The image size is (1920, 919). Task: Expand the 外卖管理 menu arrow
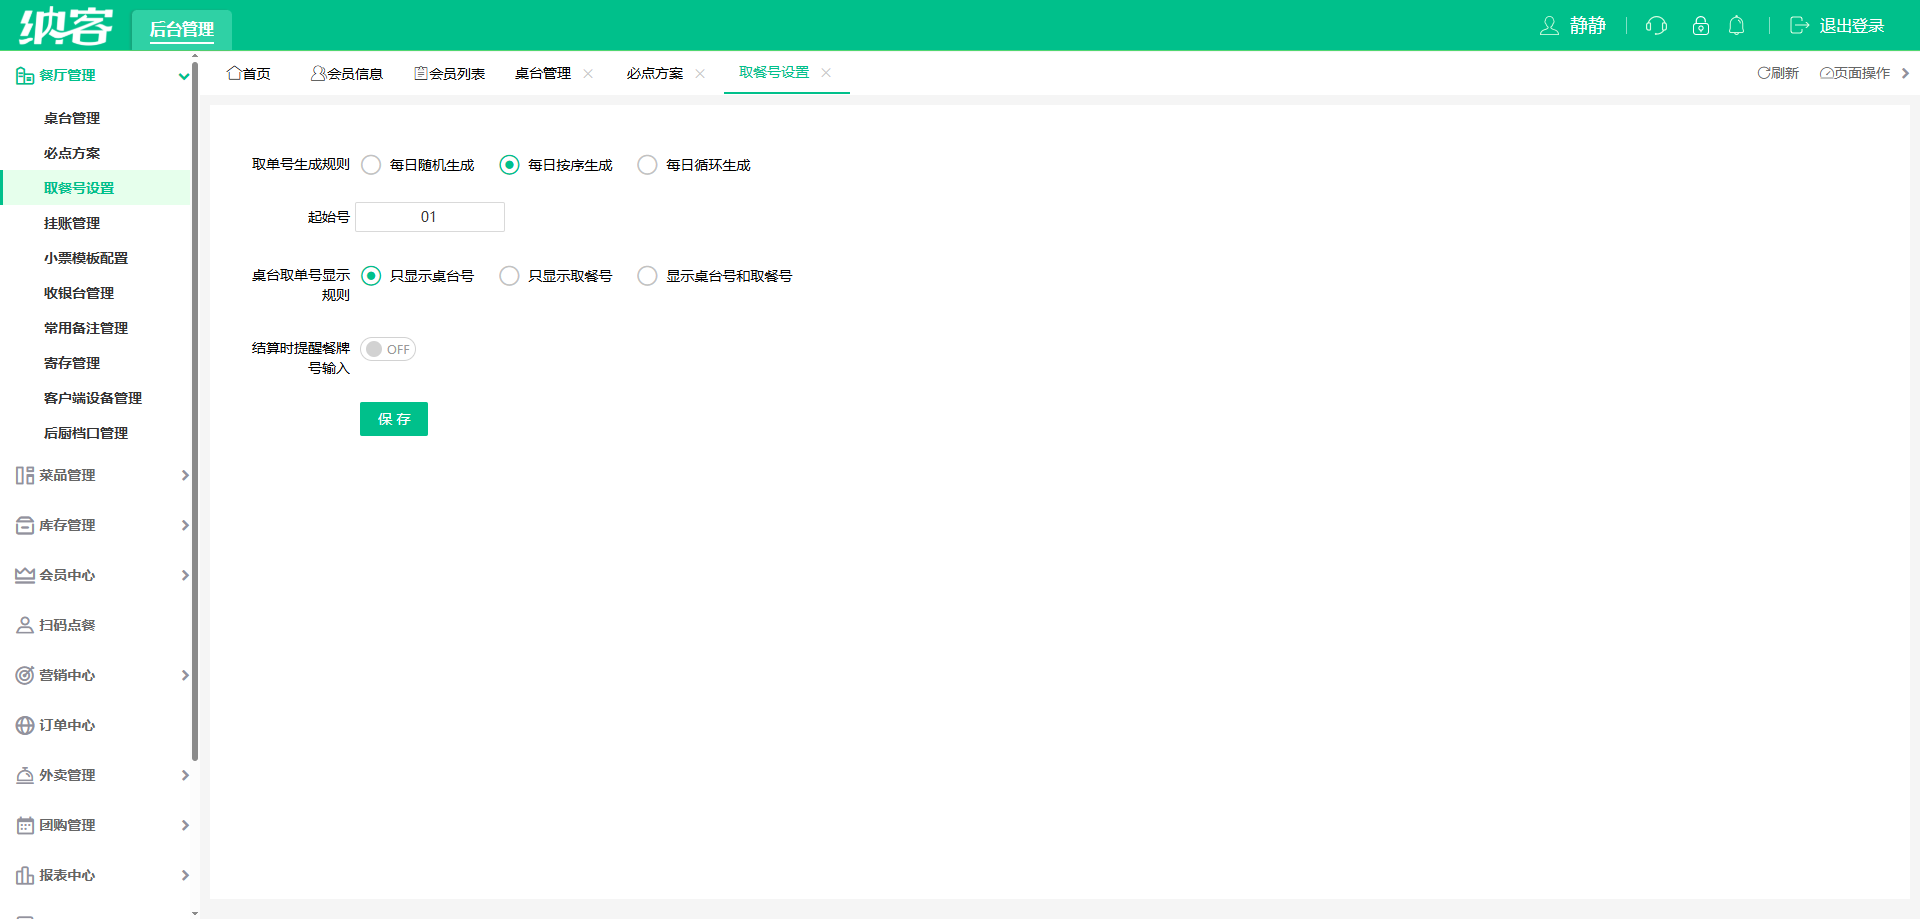click(x=185, y=775)
